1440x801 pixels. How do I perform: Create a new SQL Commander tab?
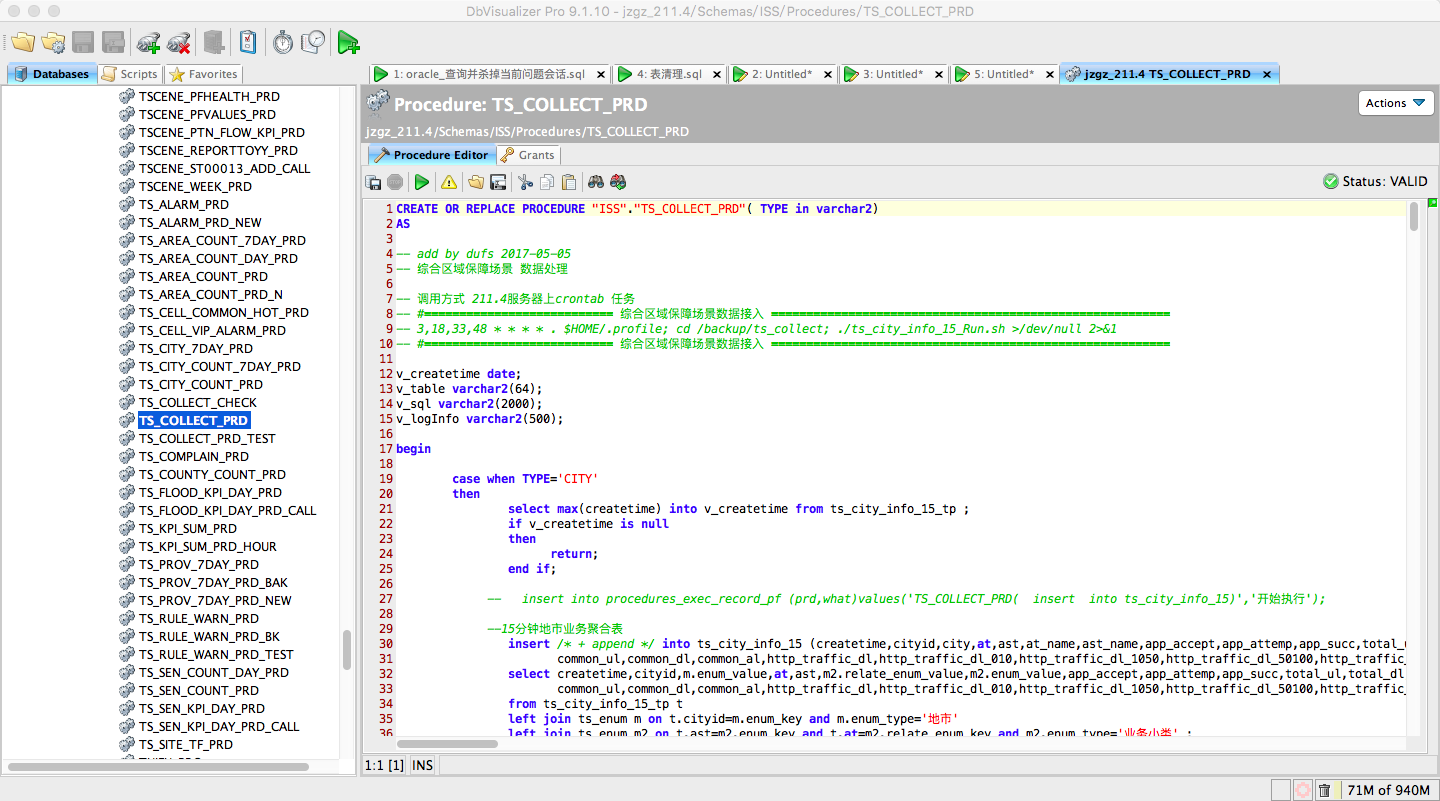348,42
